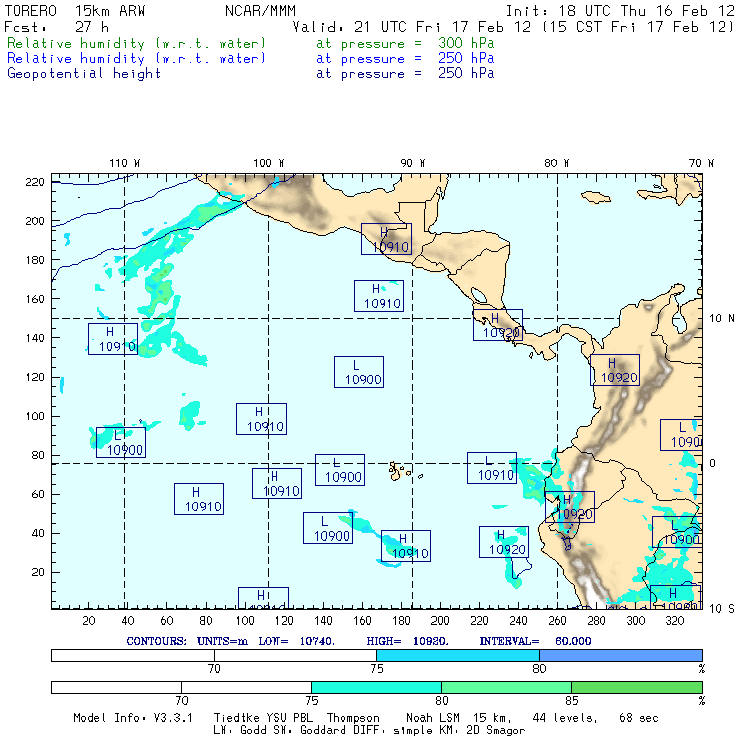Click the 'INTERVAL= 60.000' contour value

[535, 641]
